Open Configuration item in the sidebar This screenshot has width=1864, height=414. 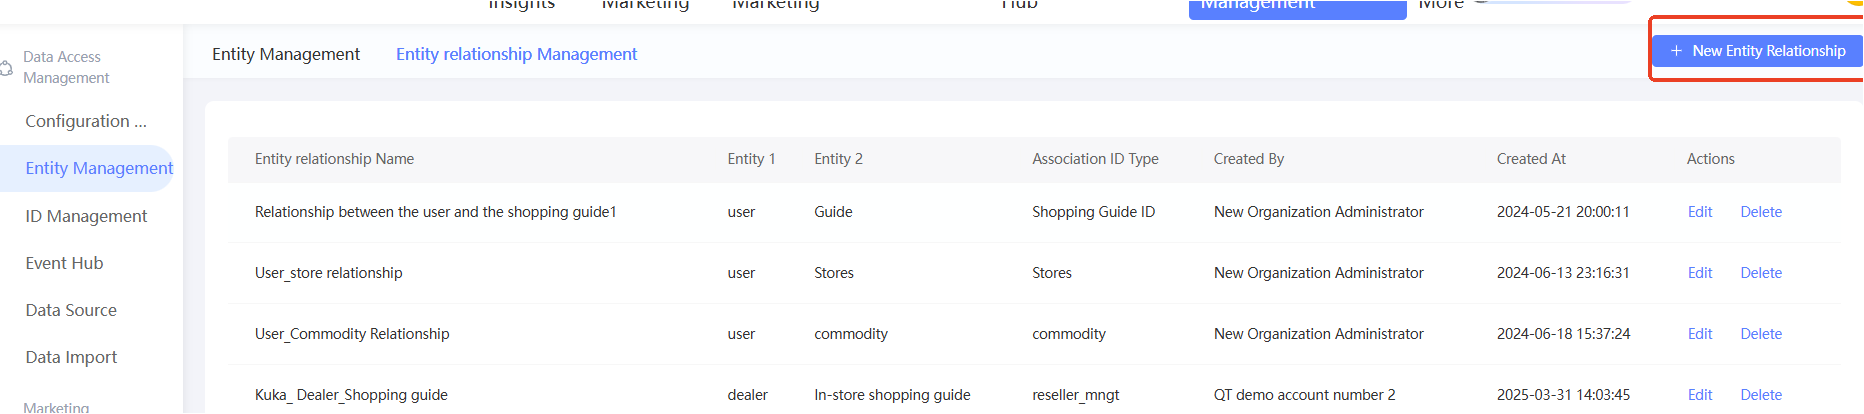point(86,121)
